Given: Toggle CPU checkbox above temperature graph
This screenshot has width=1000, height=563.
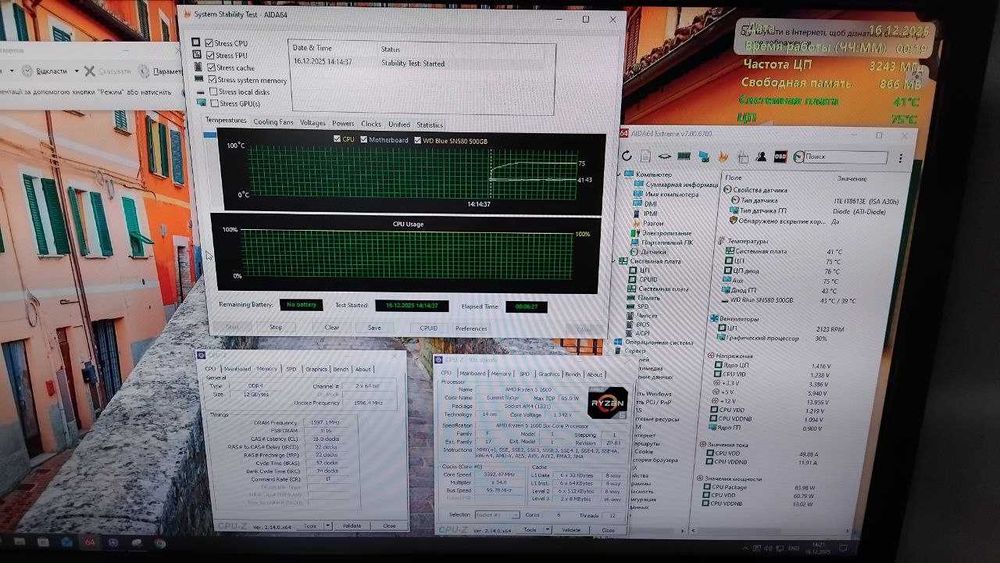Looking at the screenshot, I should 337,138.
